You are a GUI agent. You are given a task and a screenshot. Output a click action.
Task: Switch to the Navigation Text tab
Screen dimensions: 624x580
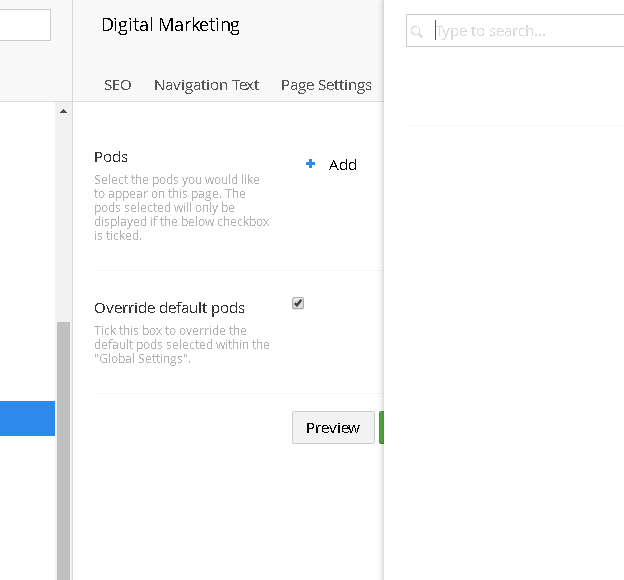pyautogui.click(x=207, y=85)
